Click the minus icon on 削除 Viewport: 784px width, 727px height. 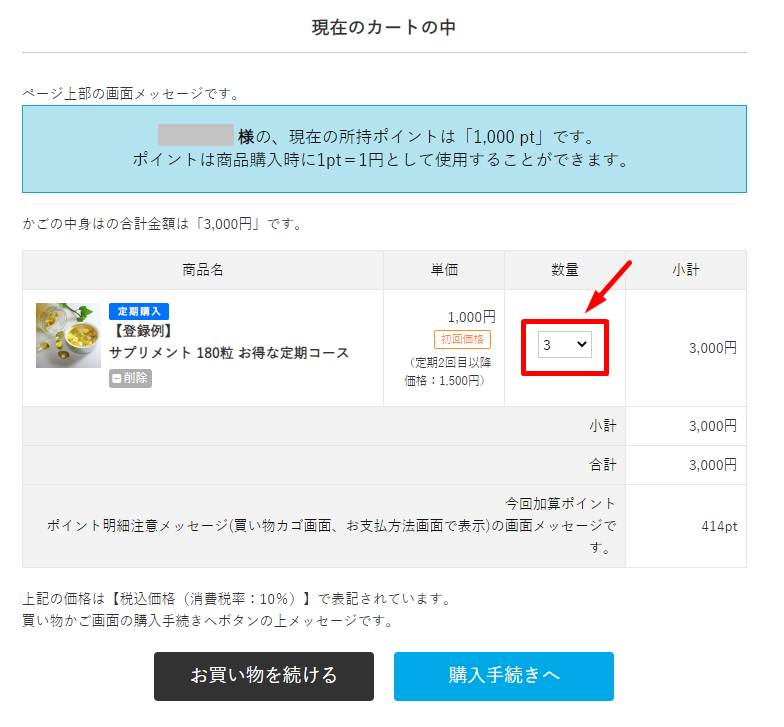click(x=117, y=378)
